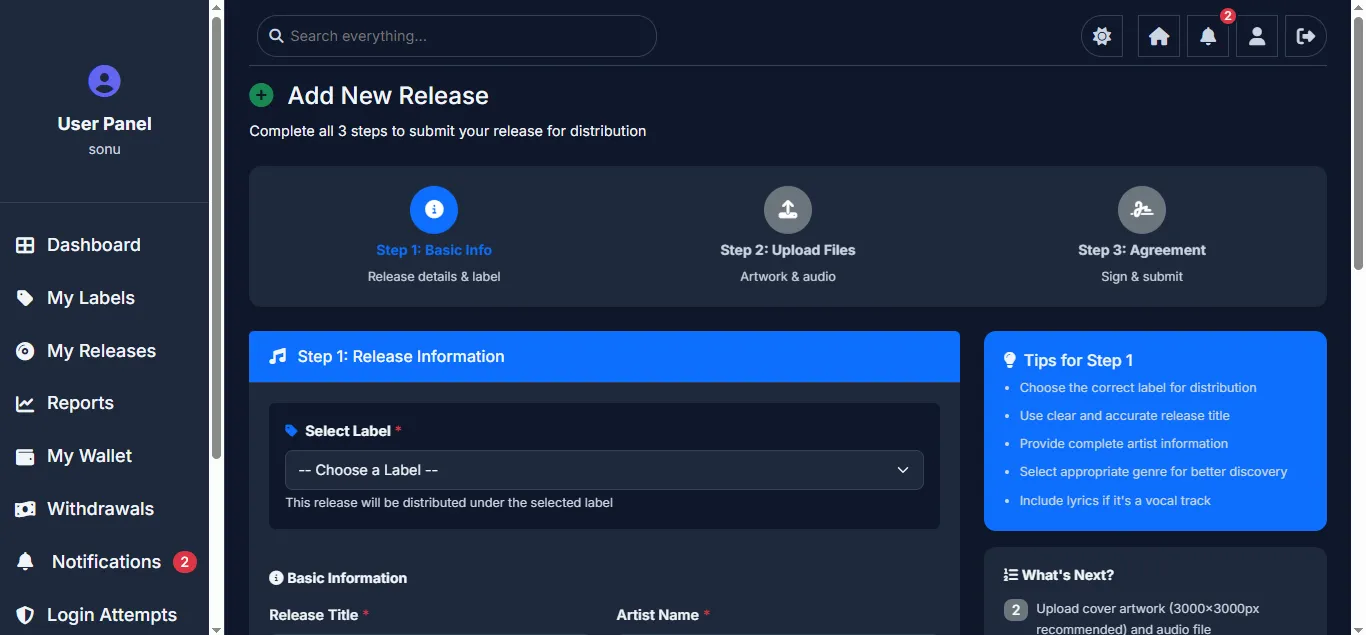Open the user profile icon in top bar
This screenshot has width=1366, height=635.
click(1257, 36)
